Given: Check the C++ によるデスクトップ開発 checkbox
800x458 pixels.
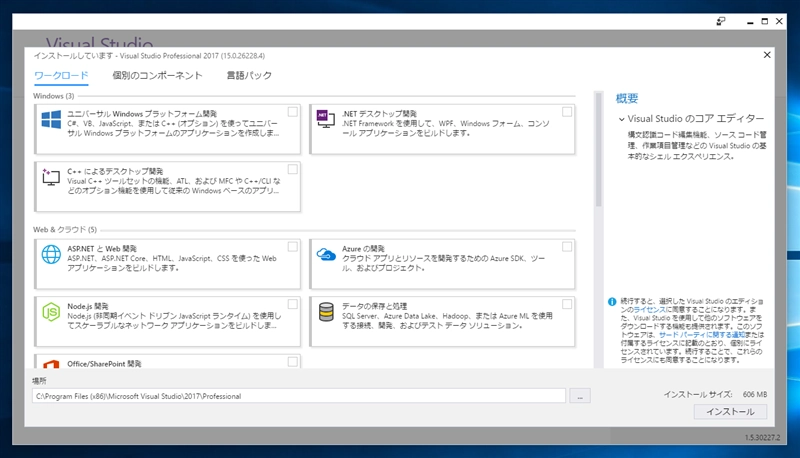Looking at the screenshot, I should 293,169.
